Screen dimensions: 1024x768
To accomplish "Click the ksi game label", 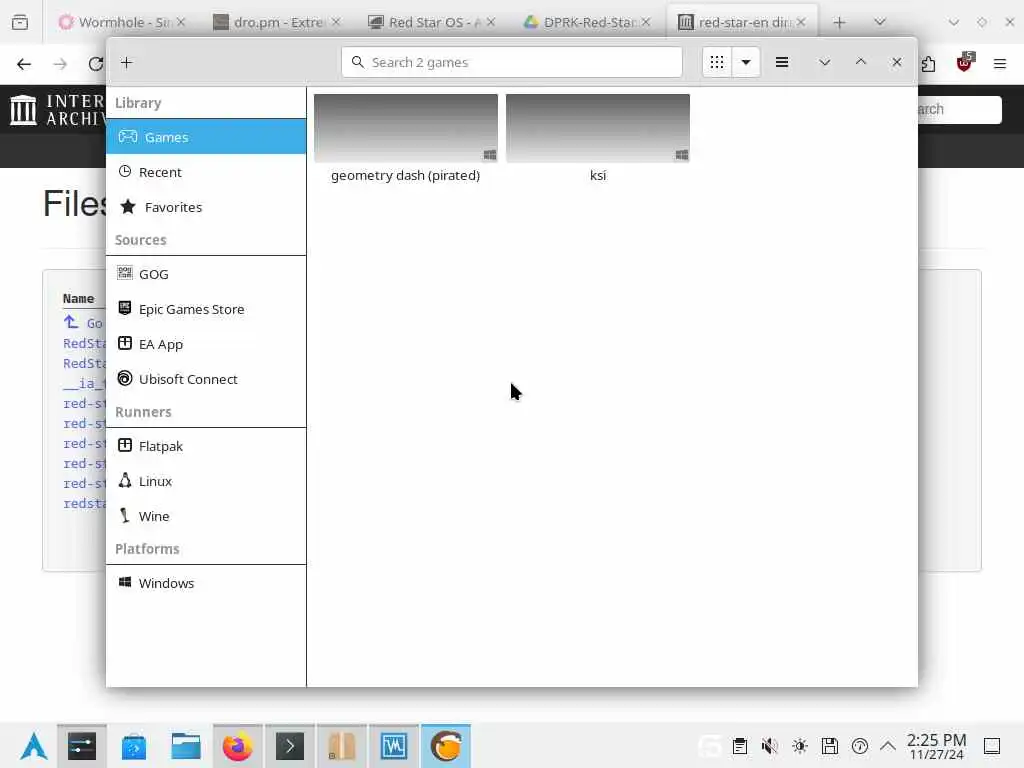I will (598, 175).
